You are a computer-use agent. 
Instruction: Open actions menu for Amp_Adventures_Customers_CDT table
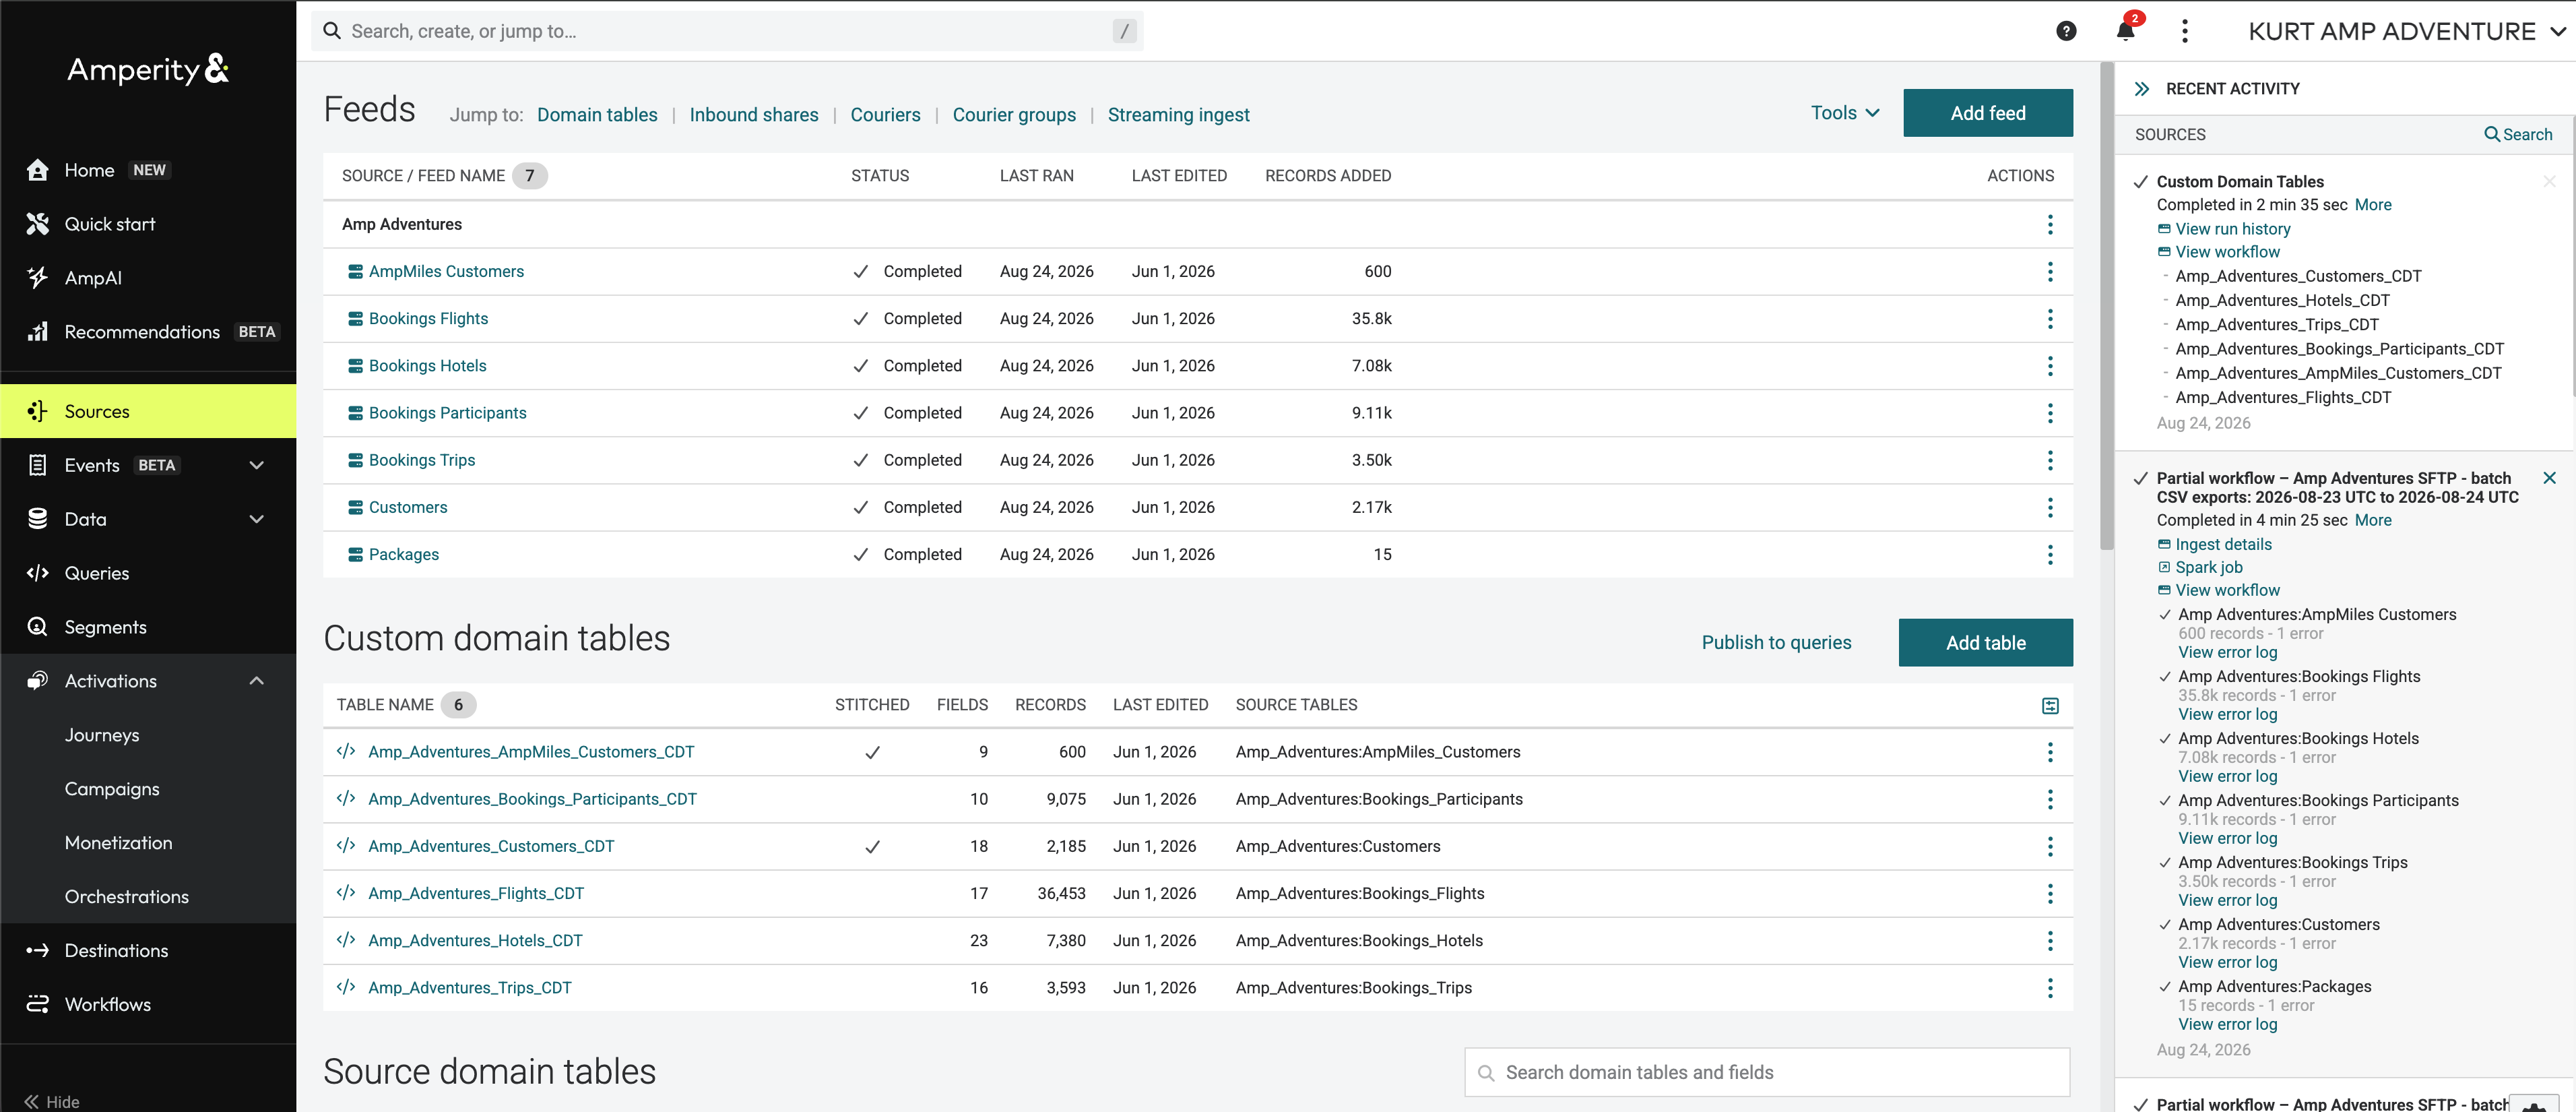[x=2050, y=846]
